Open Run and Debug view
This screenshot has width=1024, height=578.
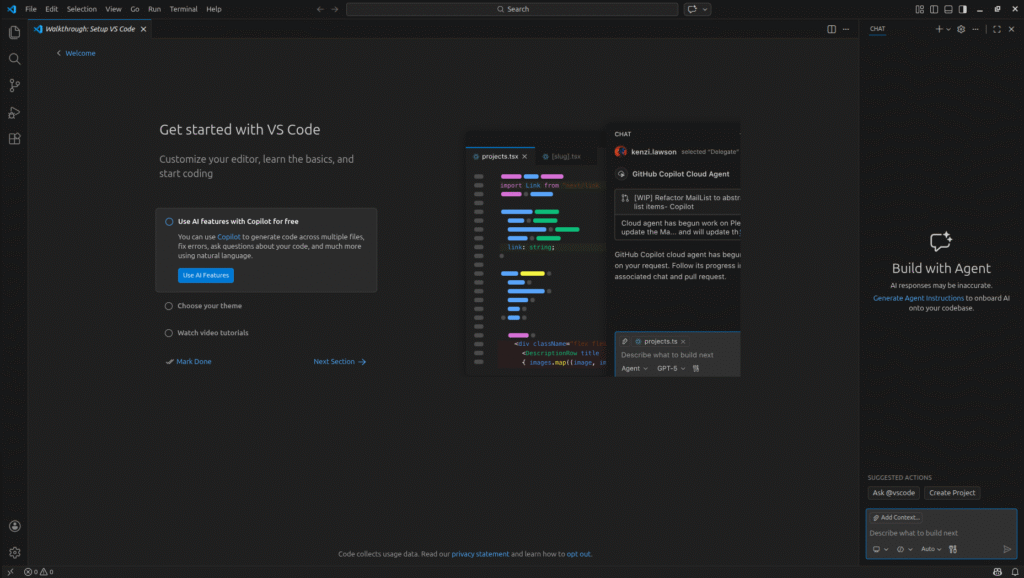pos(14,113)
